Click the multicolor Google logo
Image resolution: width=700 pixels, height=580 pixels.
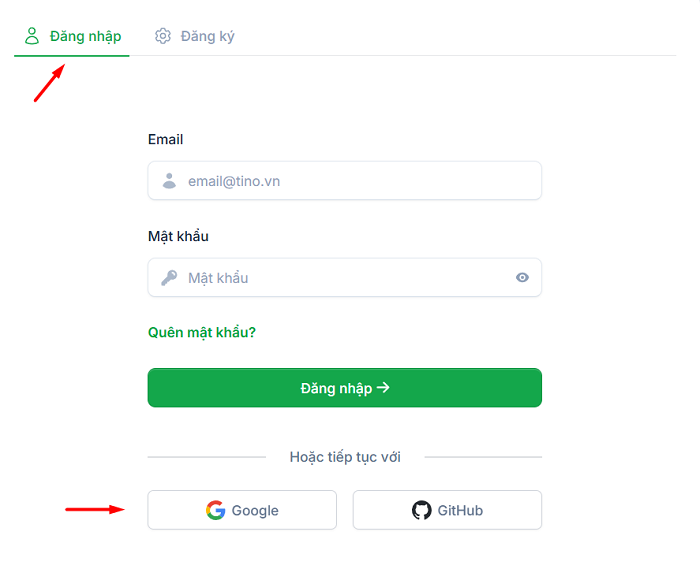[x=215, y=510]
